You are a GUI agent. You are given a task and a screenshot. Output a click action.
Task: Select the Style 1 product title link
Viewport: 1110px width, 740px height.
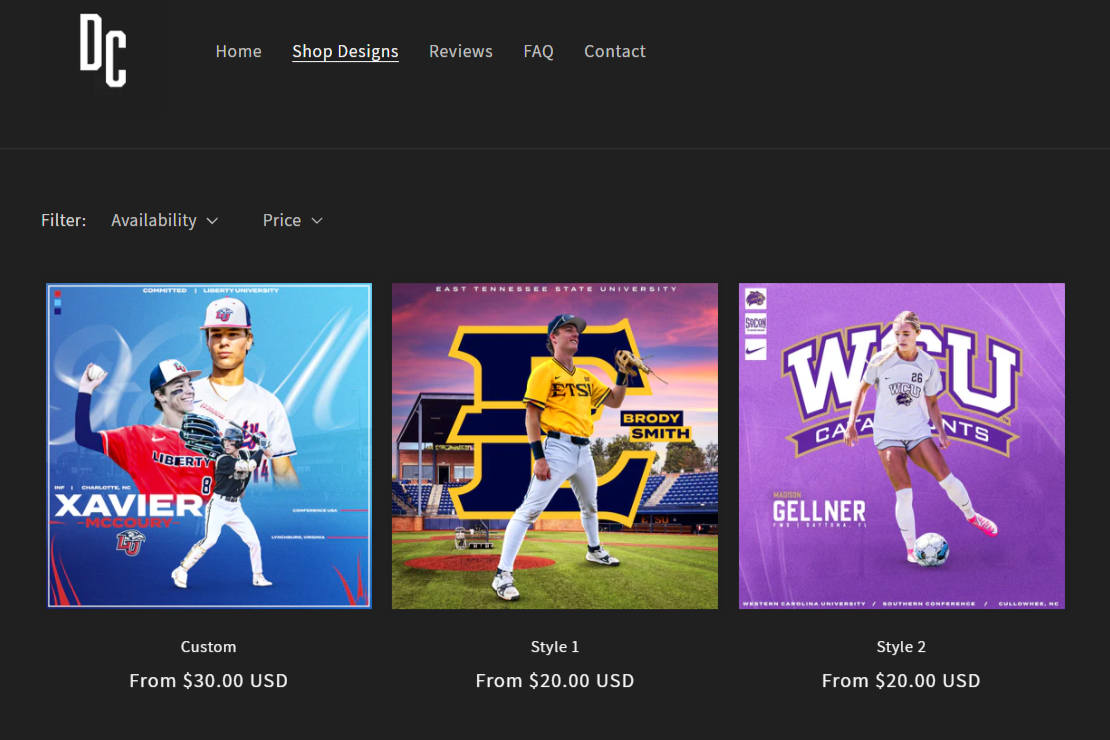[555, 647]
